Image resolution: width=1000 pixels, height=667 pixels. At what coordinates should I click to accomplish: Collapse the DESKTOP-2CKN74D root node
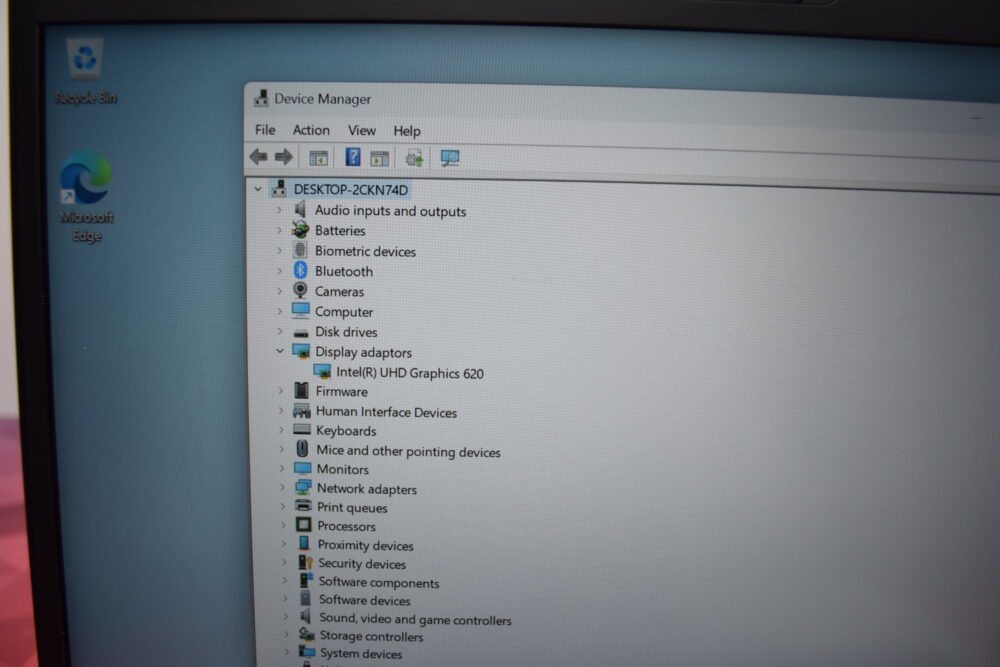(258, 189)
